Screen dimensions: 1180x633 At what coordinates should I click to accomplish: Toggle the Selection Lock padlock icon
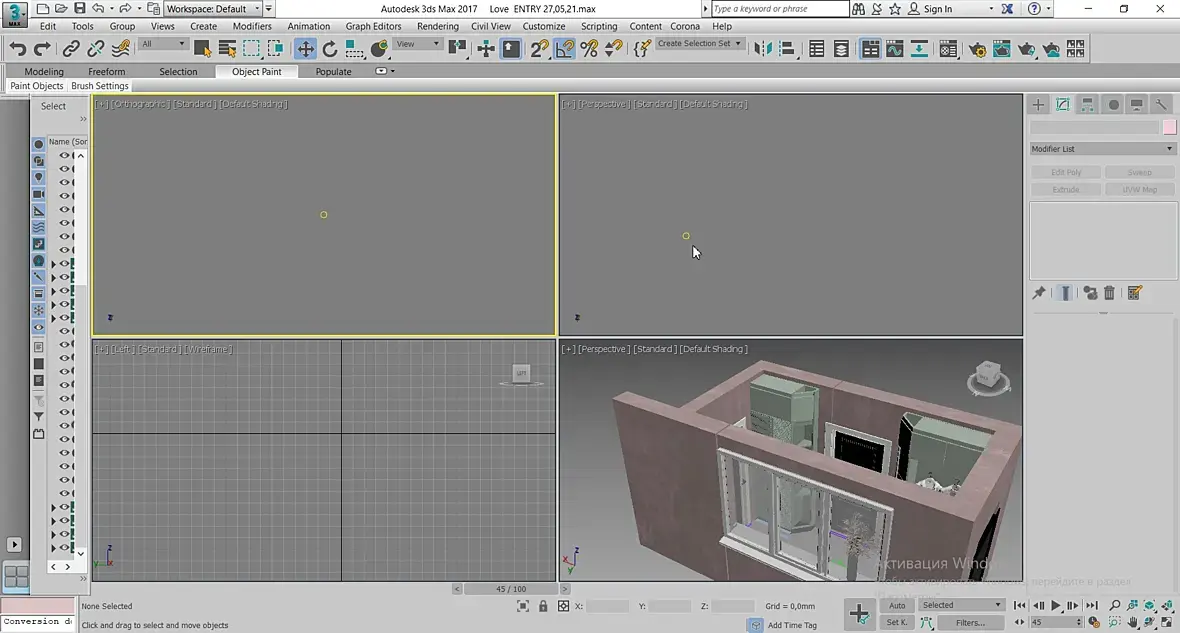tap(543, 606)
